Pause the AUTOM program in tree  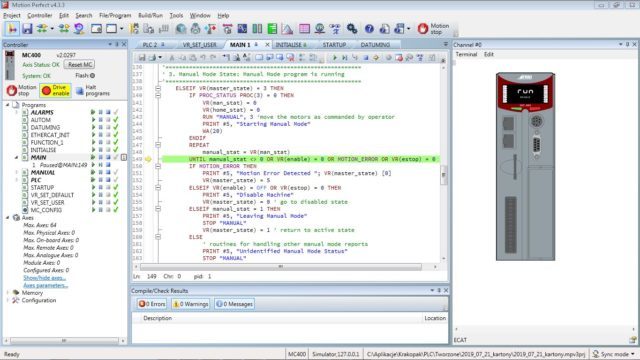pos(100,120)
